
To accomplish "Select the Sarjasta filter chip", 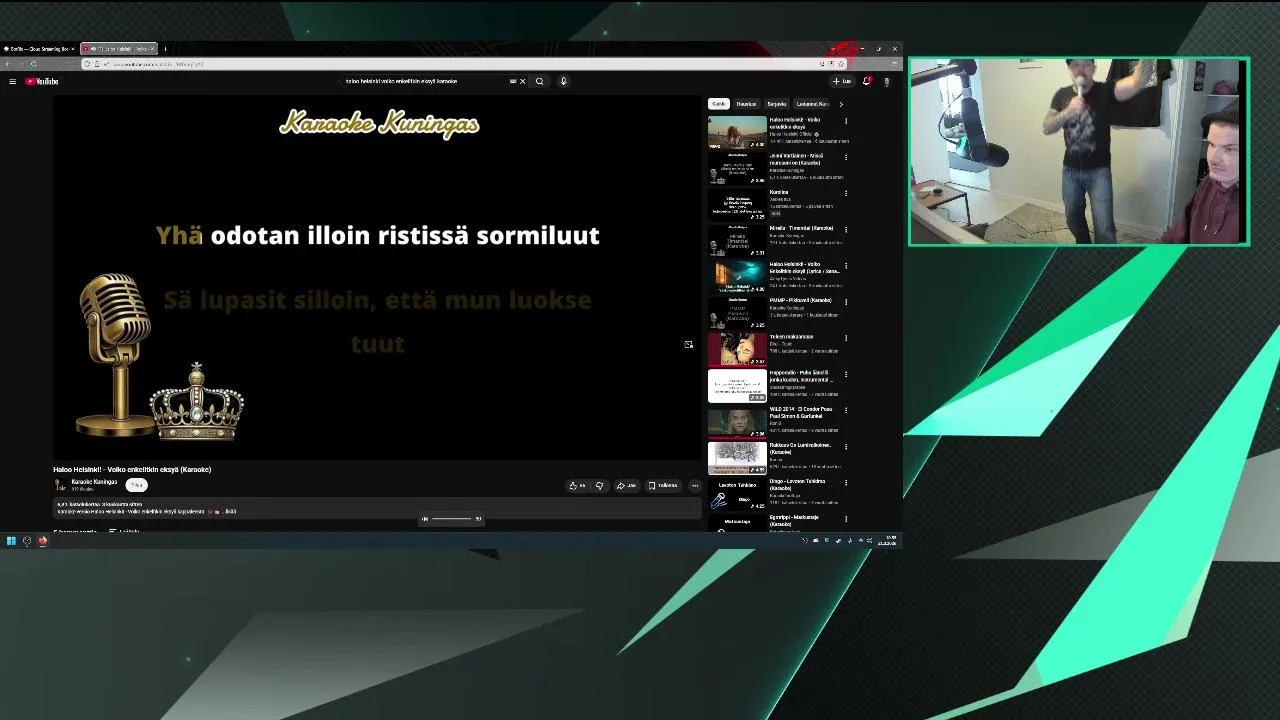I will tap(777, 104).
